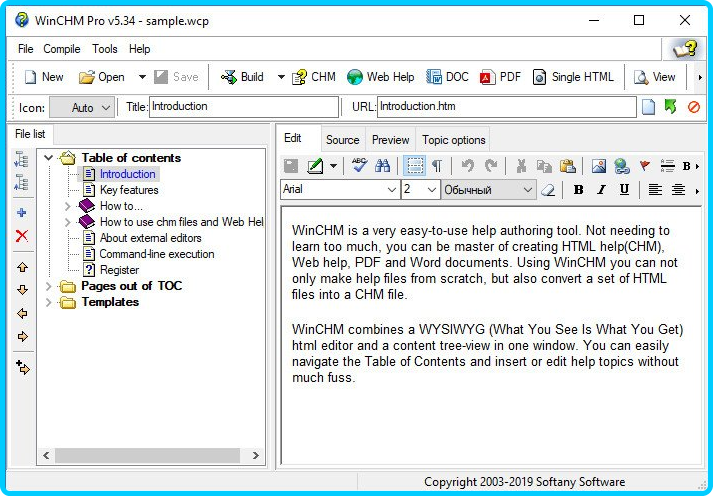
Task: Switch to the Source tab
Action: [342, 140]
